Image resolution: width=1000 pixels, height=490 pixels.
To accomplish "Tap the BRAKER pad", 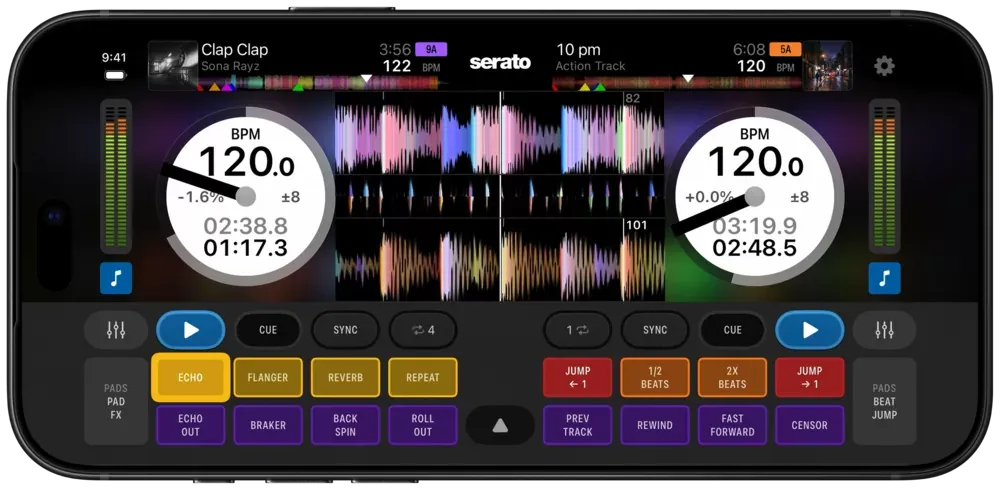I will point(268,425).
